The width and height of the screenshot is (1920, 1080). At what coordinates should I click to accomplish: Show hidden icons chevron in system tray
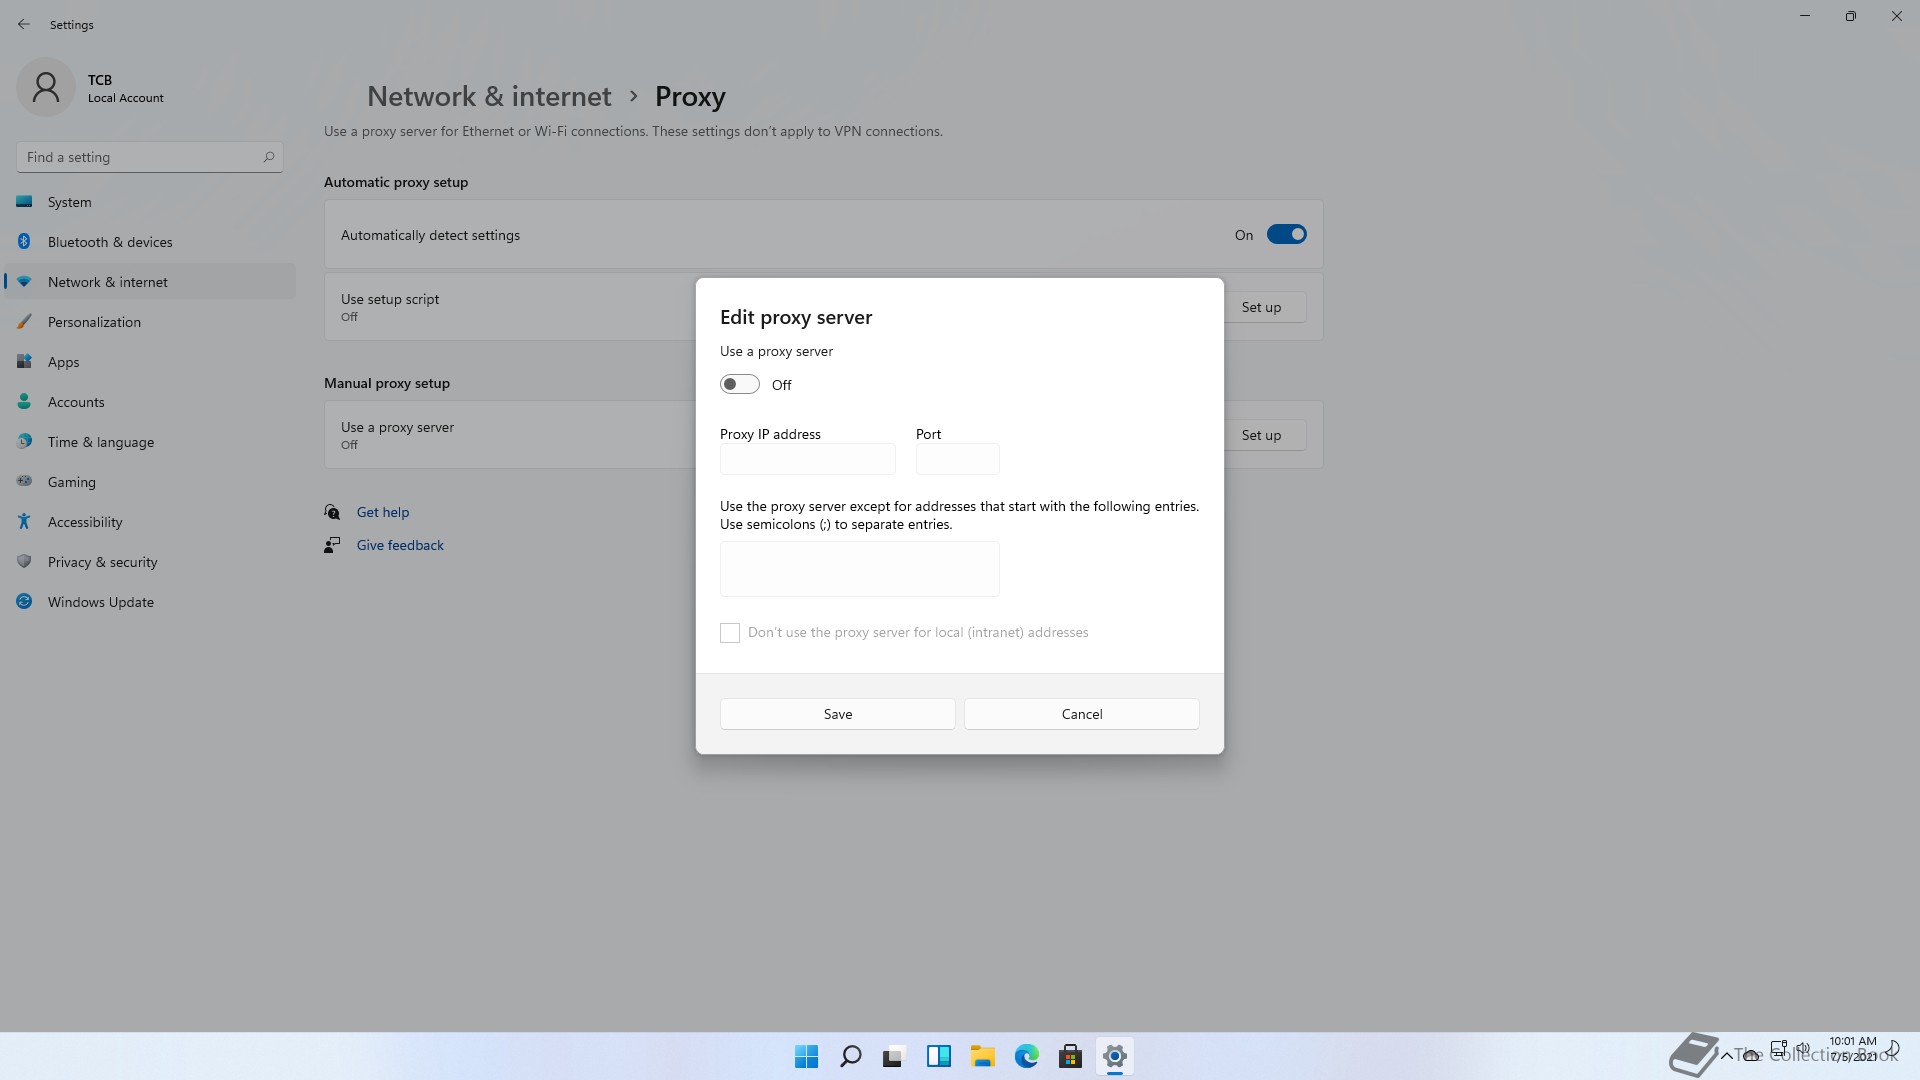(1726, 1055)
